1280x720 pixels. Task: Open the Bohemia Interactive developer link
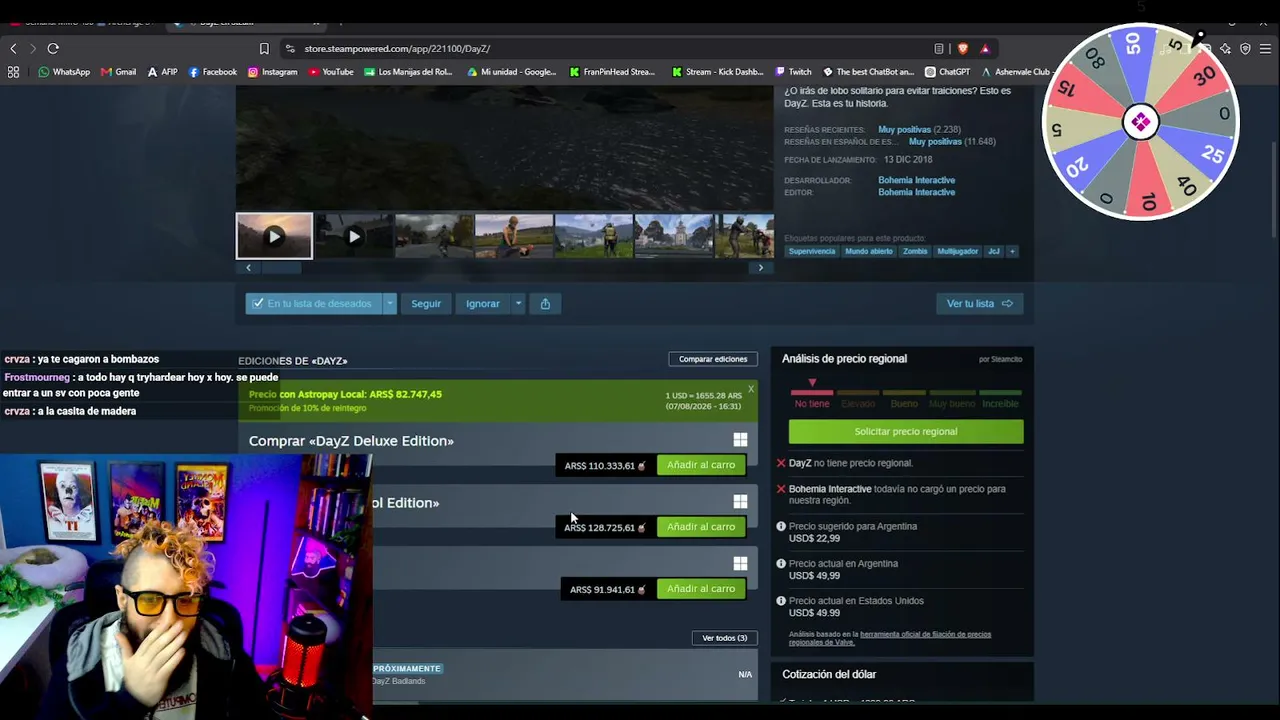pos(916,181)
